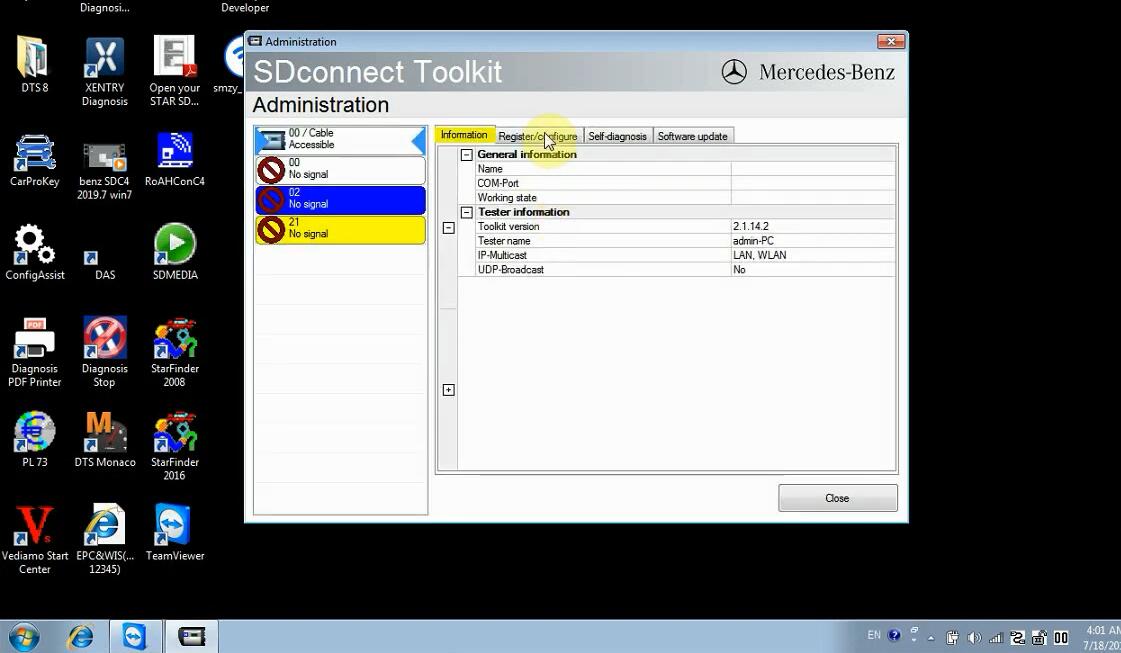
Task: Launch DTS Monaco desktop shortcut
Action: (x=104, y=440)
